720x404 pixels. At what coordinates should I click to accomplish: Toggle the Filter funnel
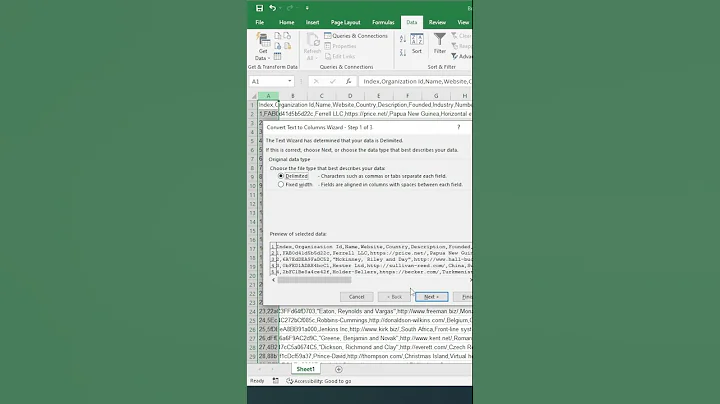pyautogui.click(x=439, y=44)
